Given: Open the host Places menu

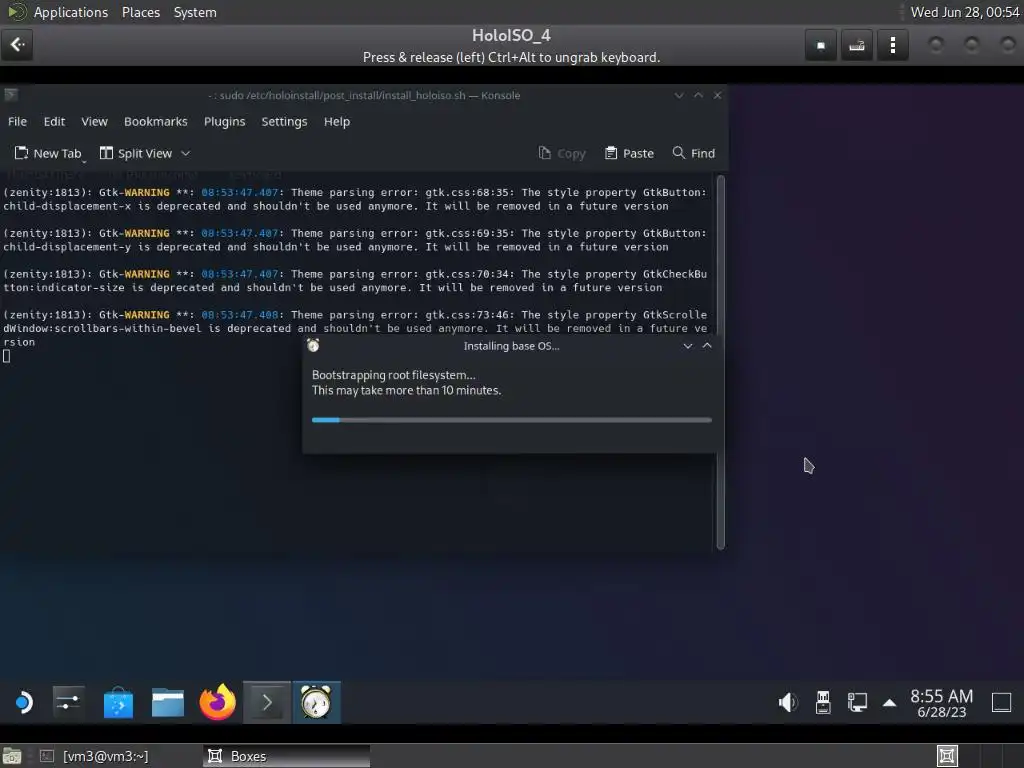Looking at the screenshot, I should click(141, 12).
